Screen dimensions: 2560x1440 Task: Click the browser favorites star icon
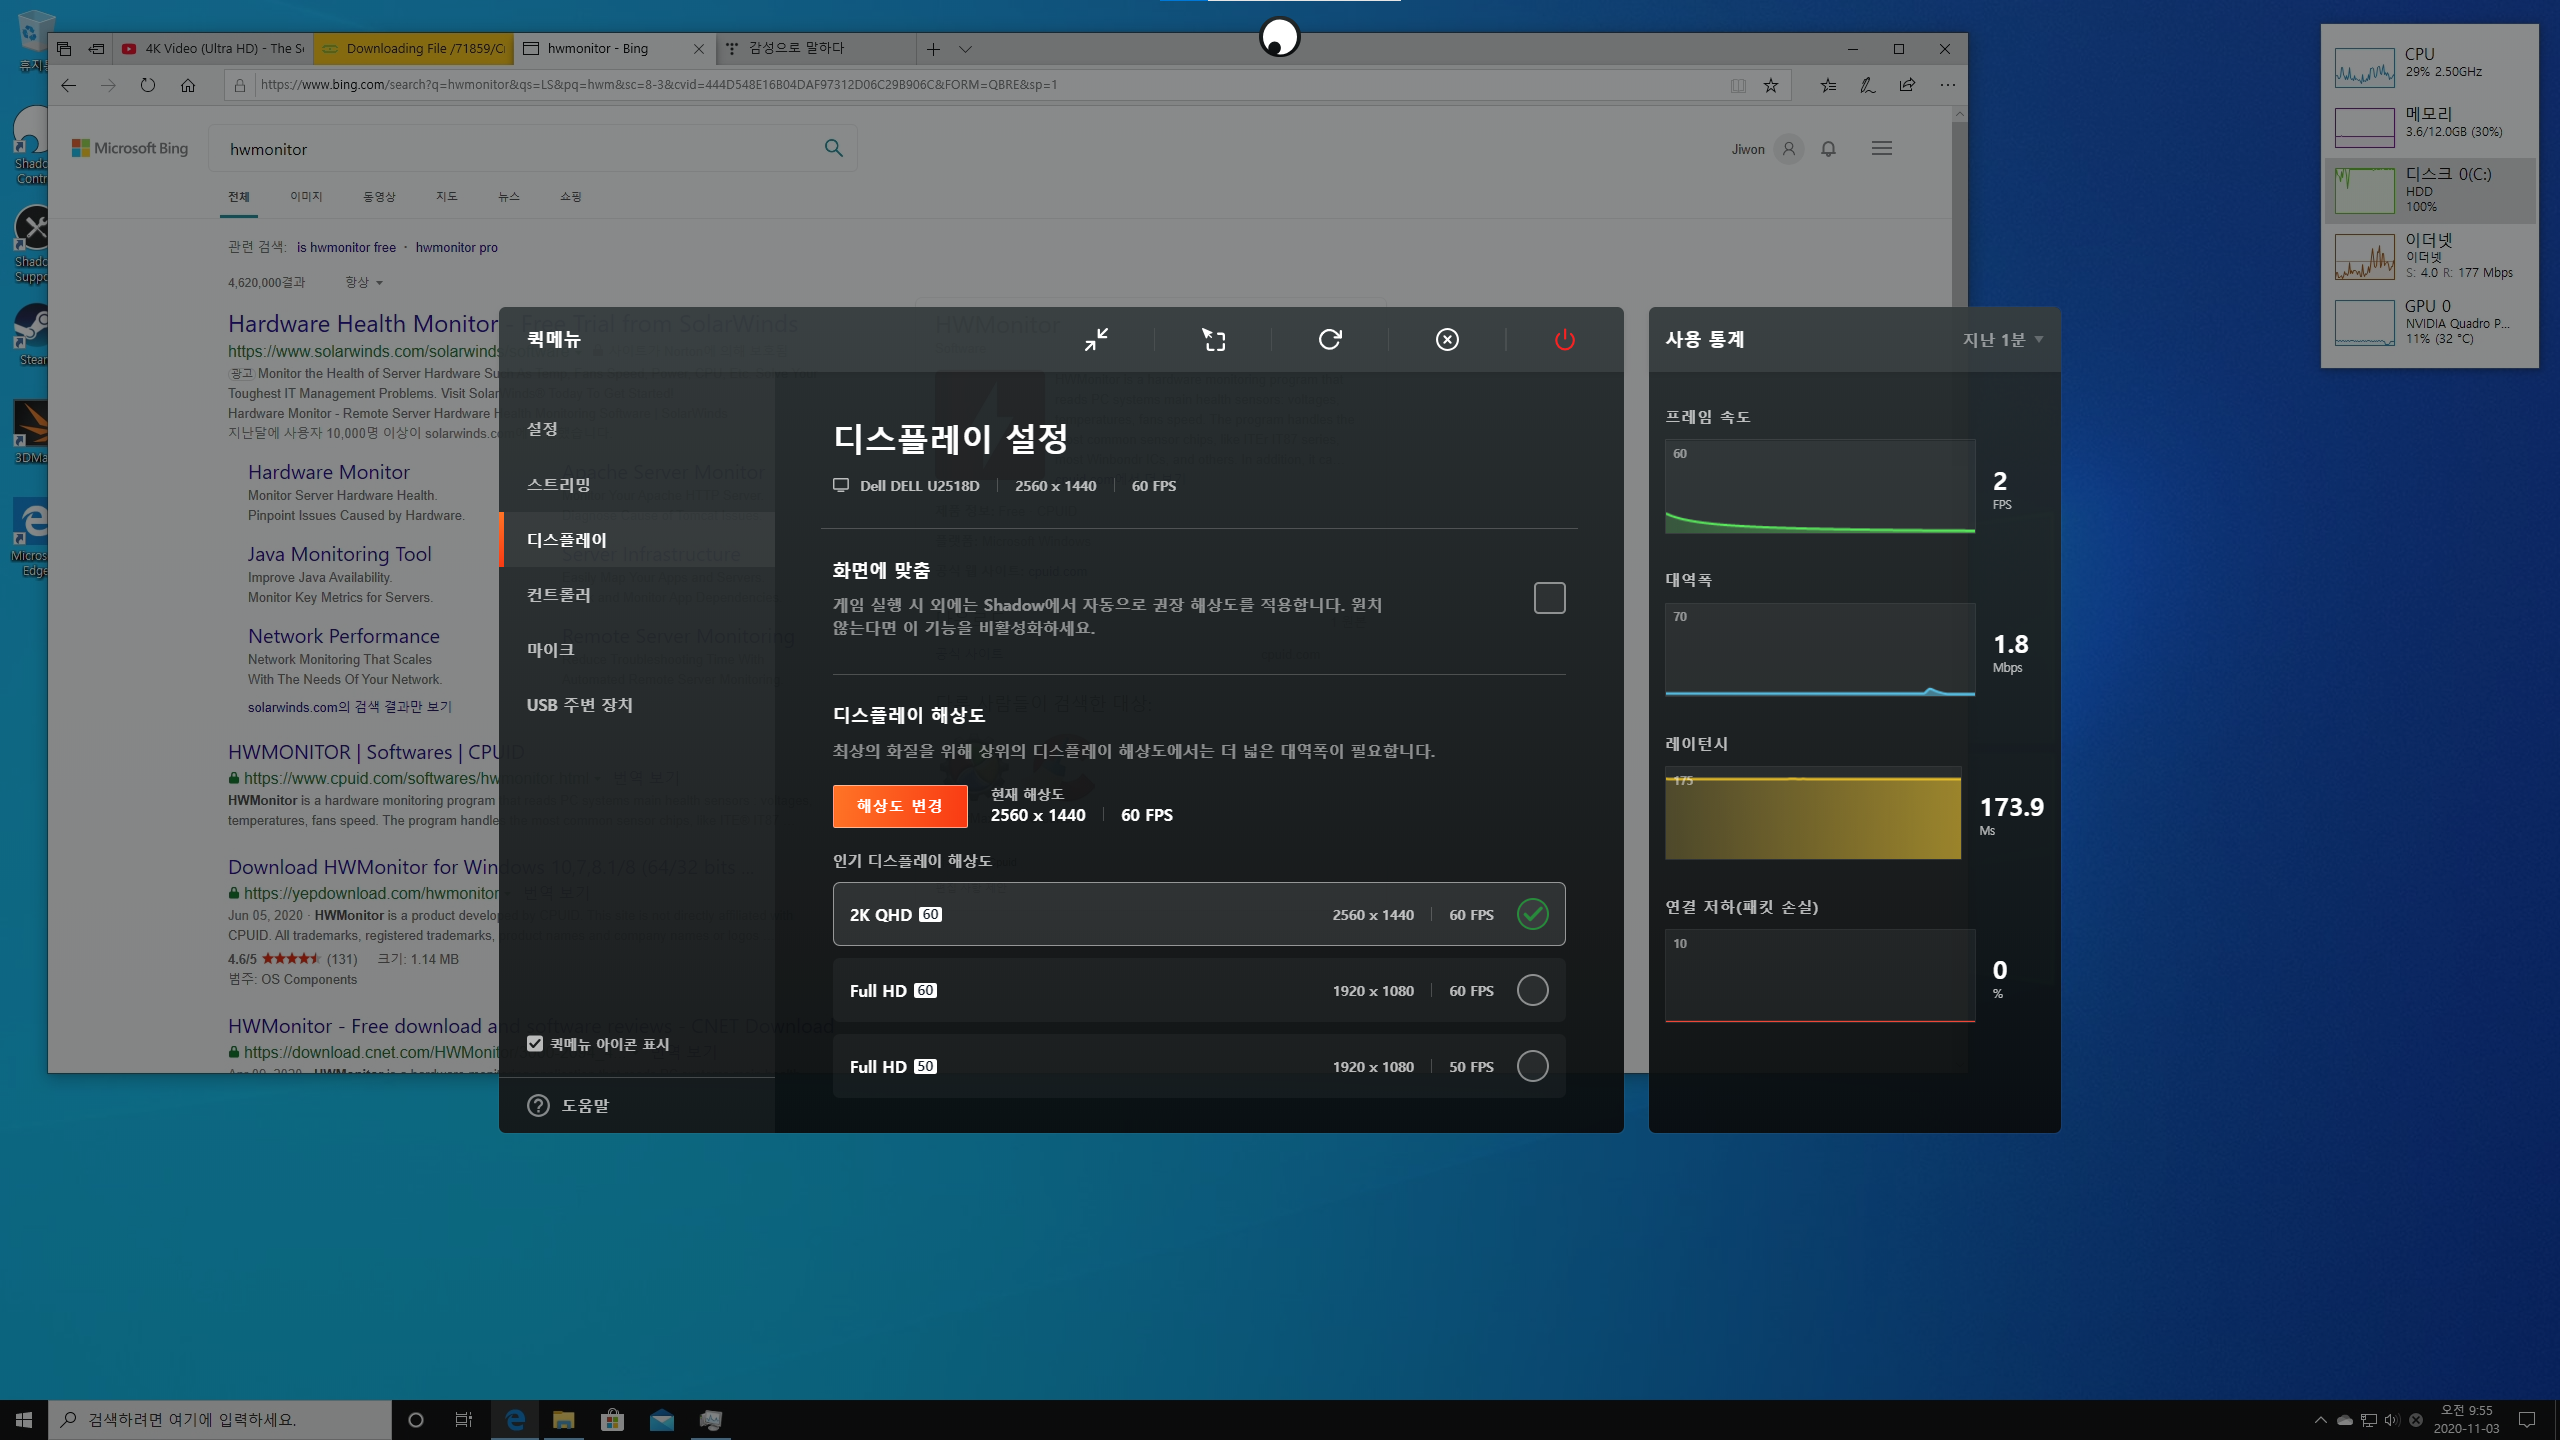pyautogui.click(x=1771, y=85)
